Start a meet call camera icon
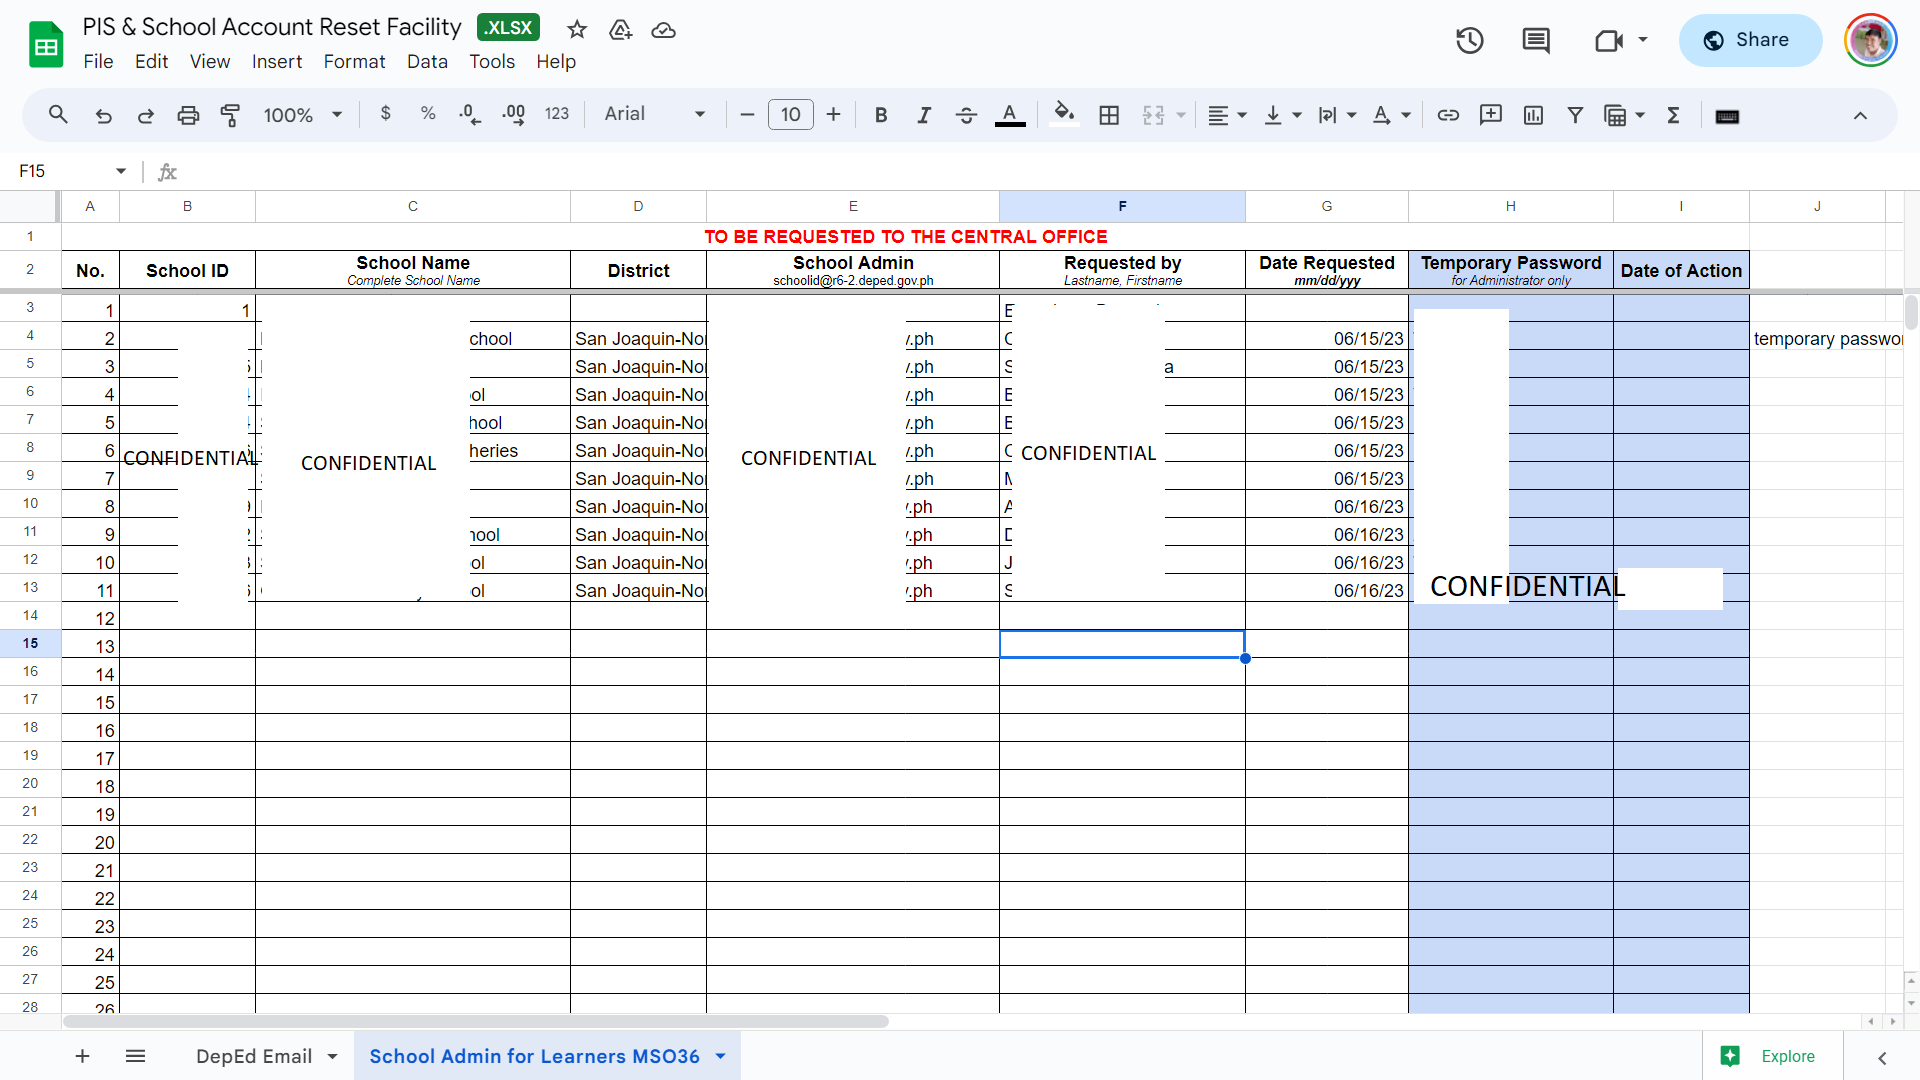 1608,40
